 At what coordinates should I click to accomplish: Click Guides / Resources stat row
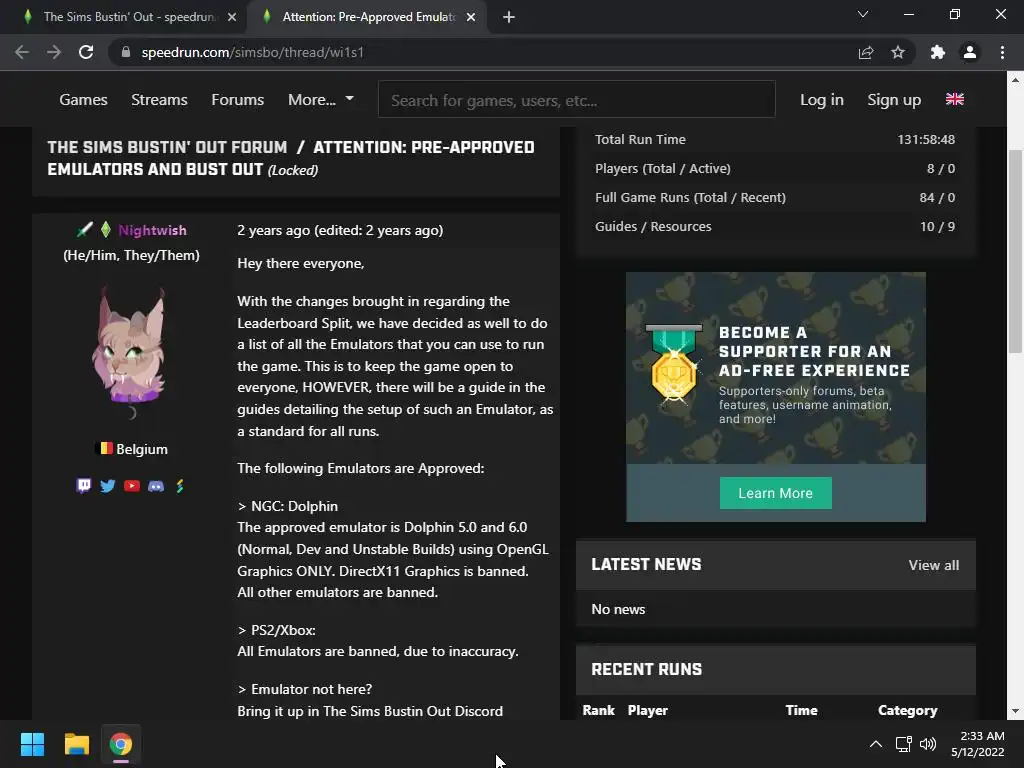click(x=775, y=226)
